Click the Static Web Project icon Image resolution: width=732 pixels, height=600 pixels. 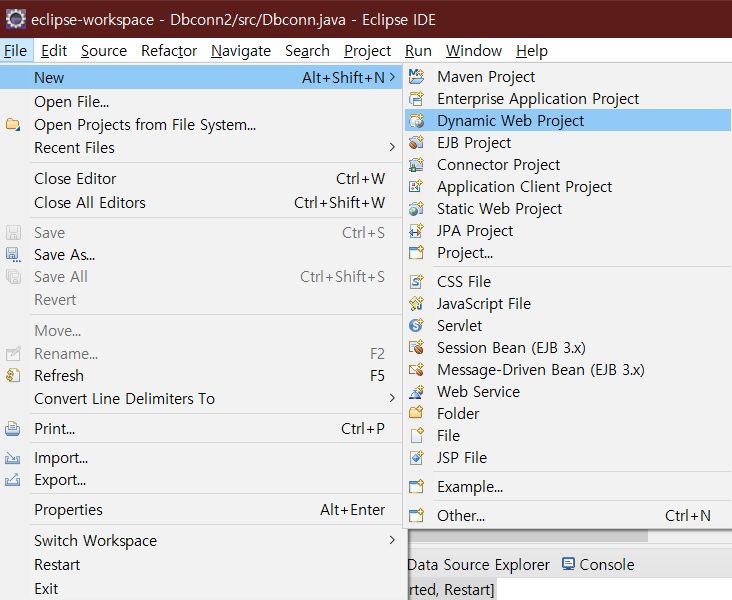tap(416, 208)
